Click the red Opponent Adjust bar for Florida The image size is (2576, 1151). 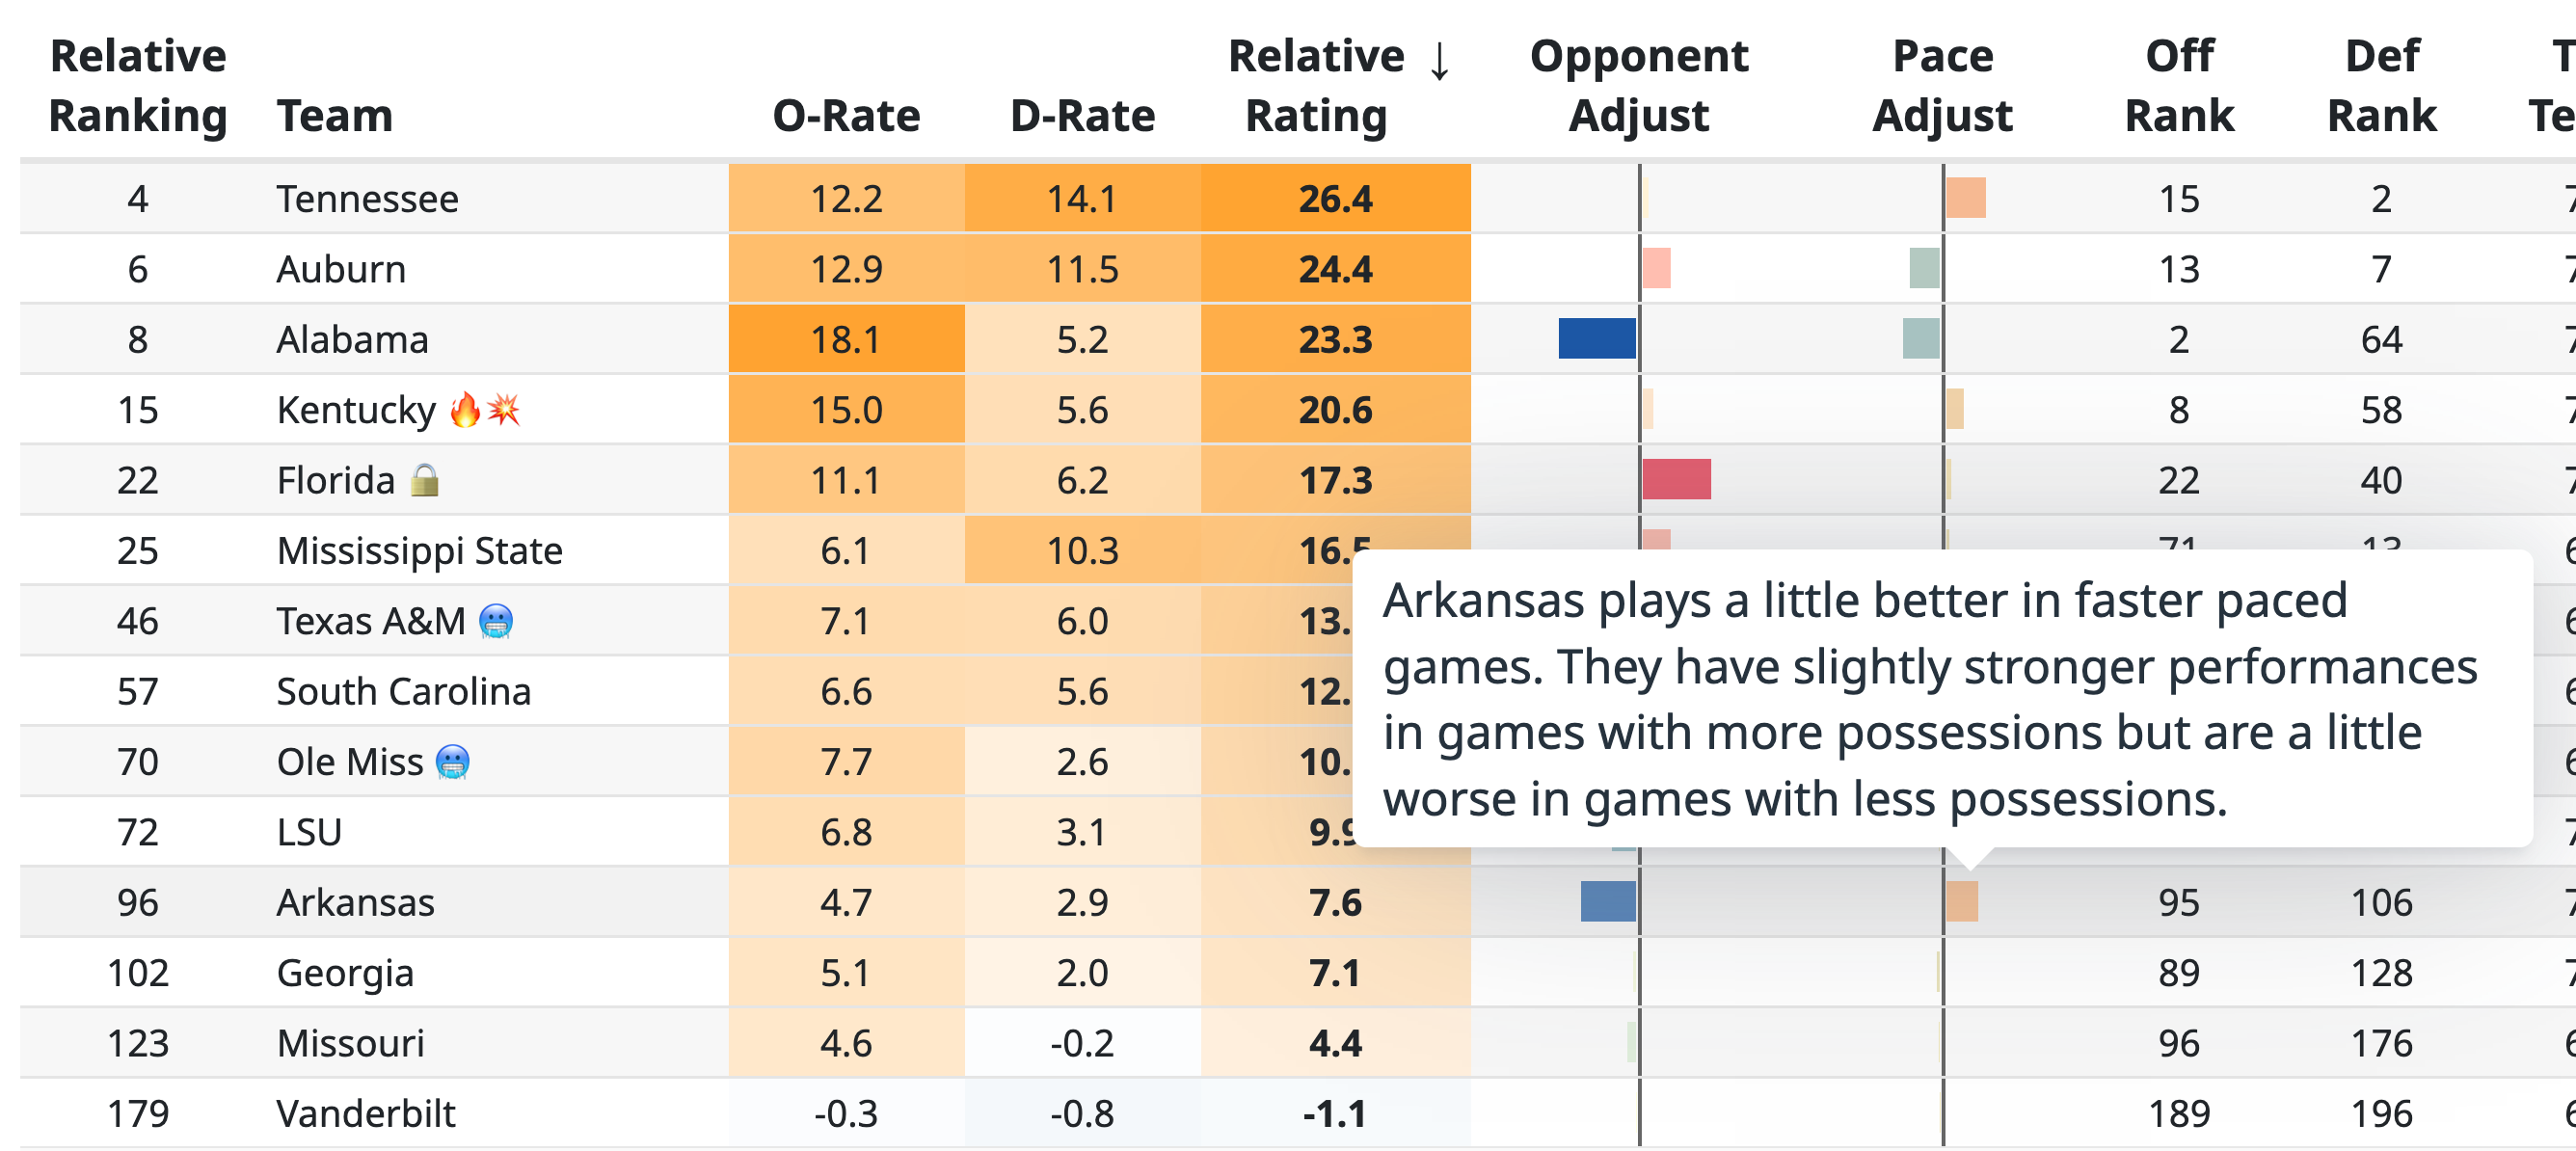pyautogui.click(x=1678, y=479)
